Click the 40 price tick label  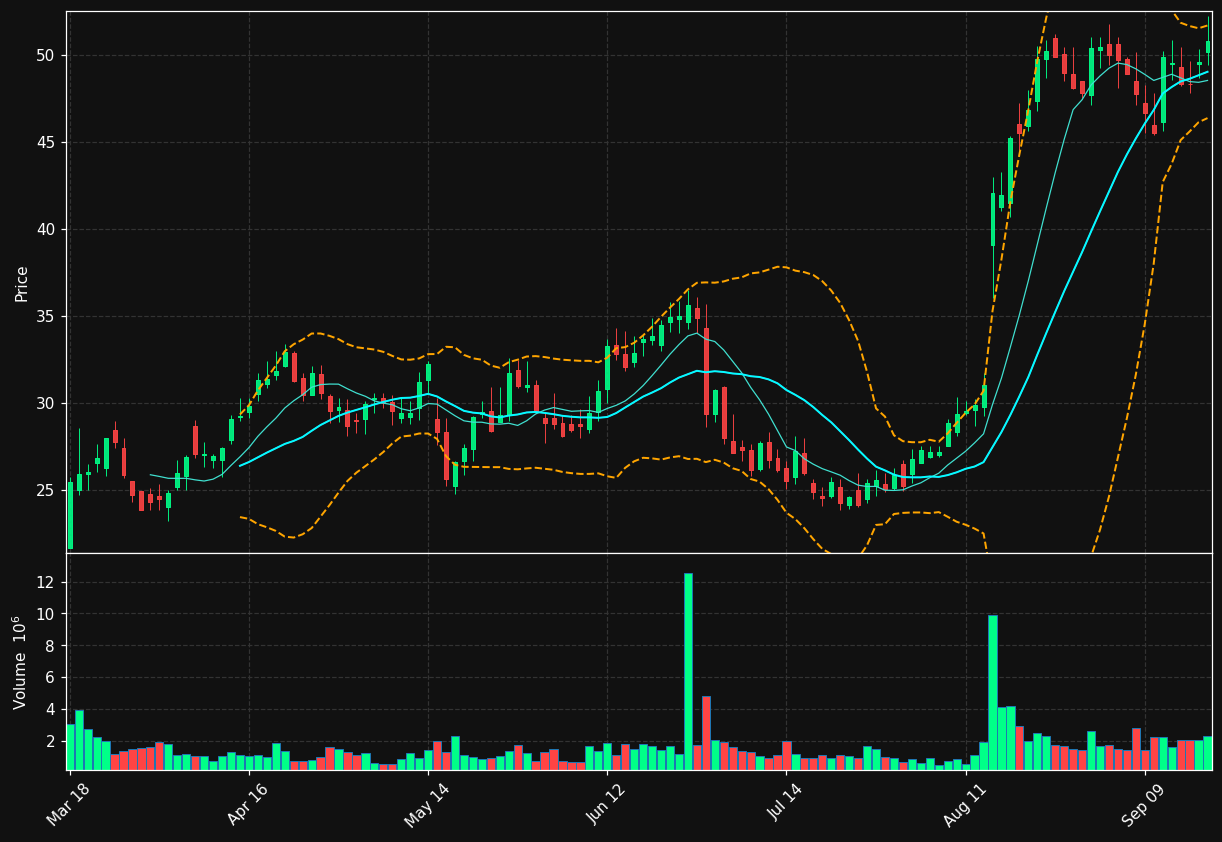click(x=47, y=229)
